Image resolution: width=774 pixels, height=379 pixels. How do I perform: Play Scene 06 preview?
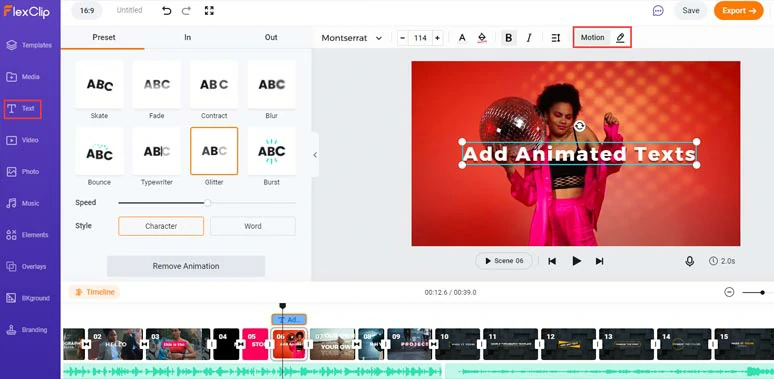(x=504, y=261)
